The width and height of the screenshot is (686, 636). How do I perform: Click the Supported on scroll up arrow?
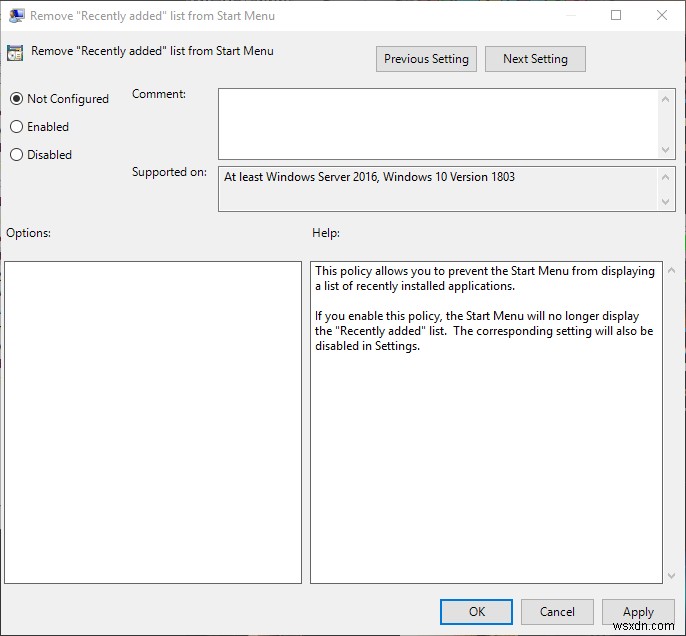[x=665, y=177]
